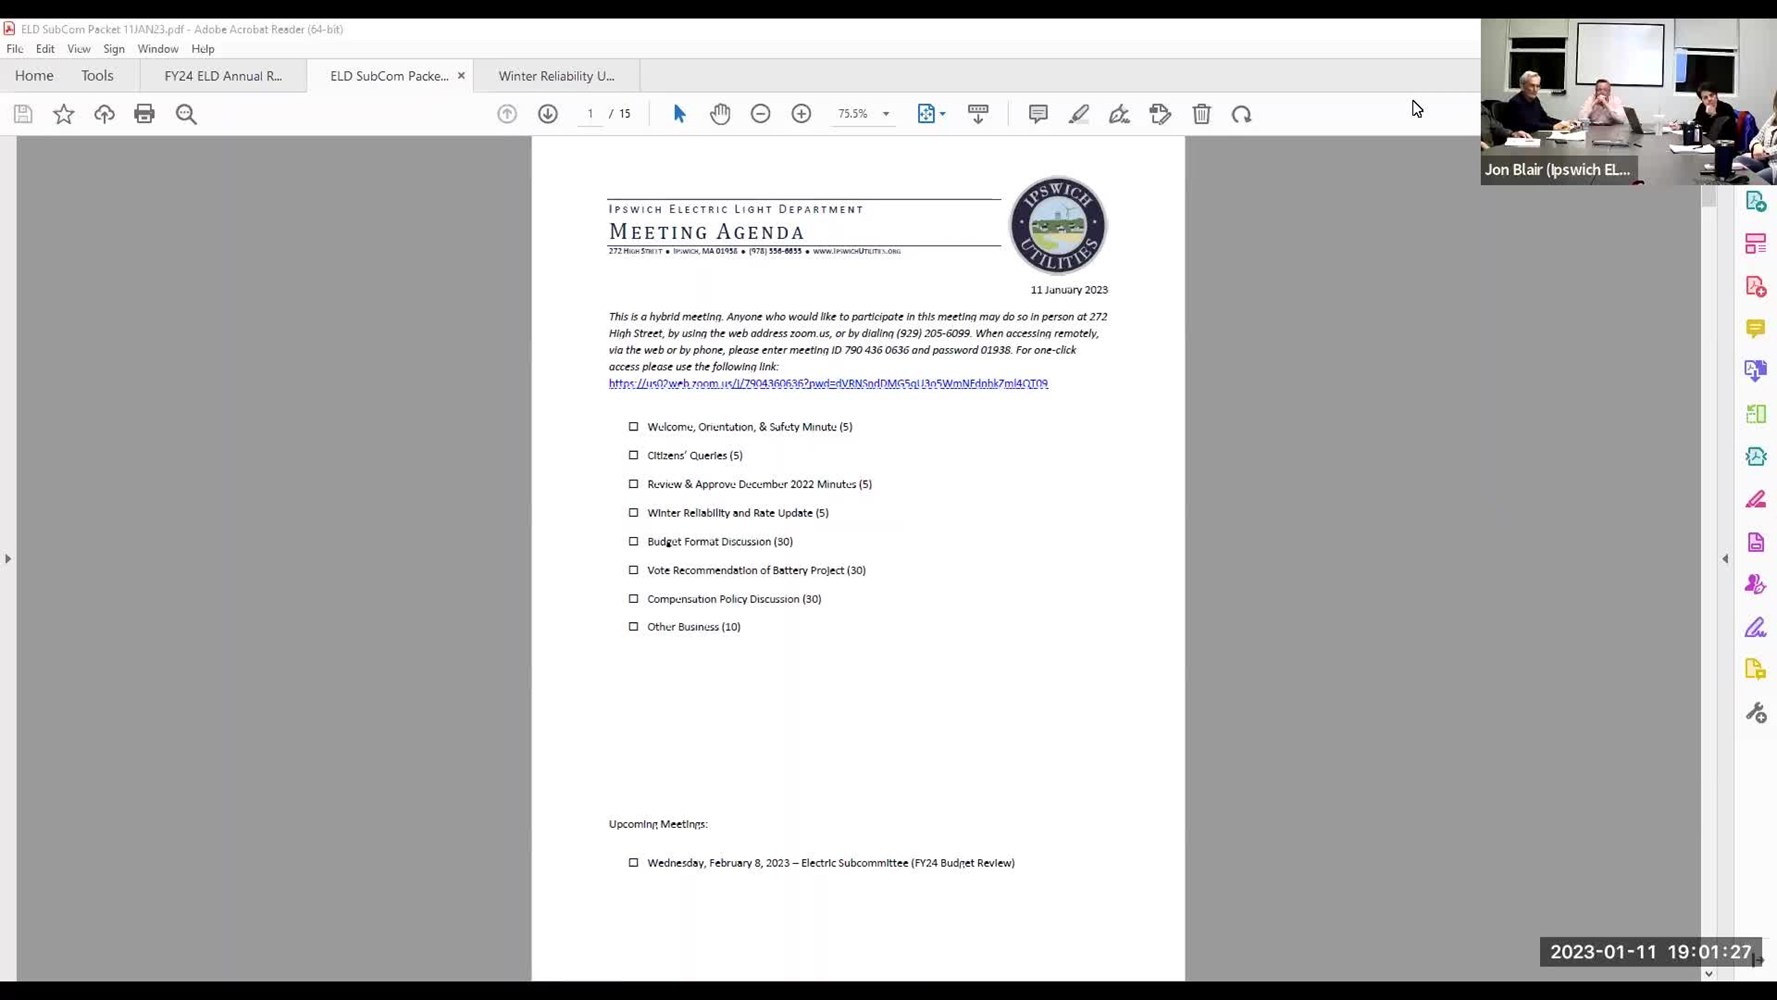Screen dimensions: 1777x1000
Task: Check the Welcome, Orientation, & Safety Minute box
Action: (x=633, y=427)
